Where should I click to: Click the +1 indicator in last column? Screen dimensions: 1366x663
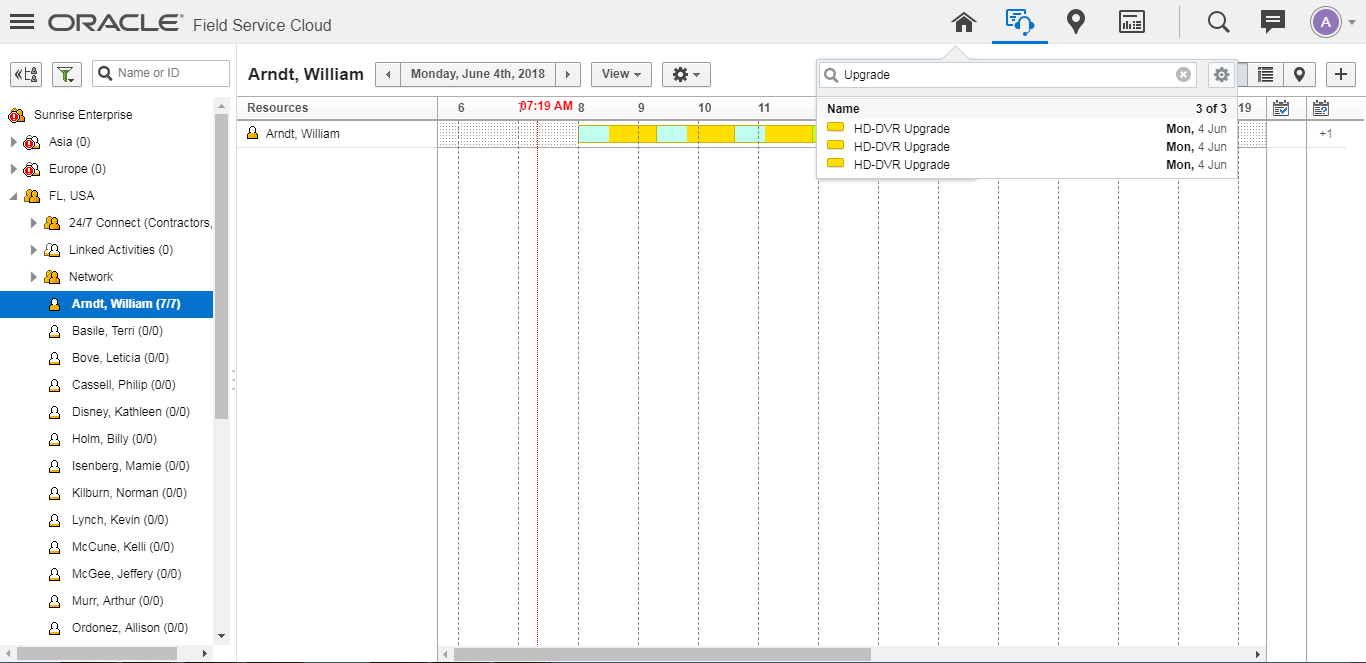[x=1325, y=134]
